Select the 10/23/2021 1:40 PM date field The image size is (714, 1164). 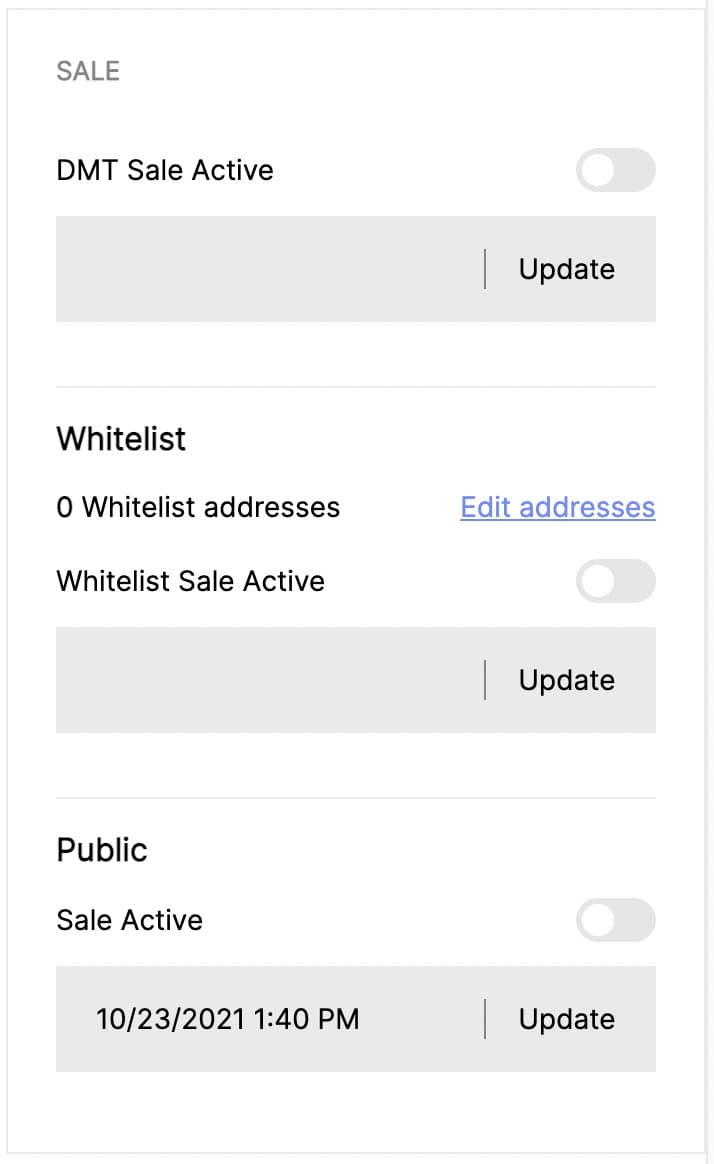click(x=228, y=1019)
